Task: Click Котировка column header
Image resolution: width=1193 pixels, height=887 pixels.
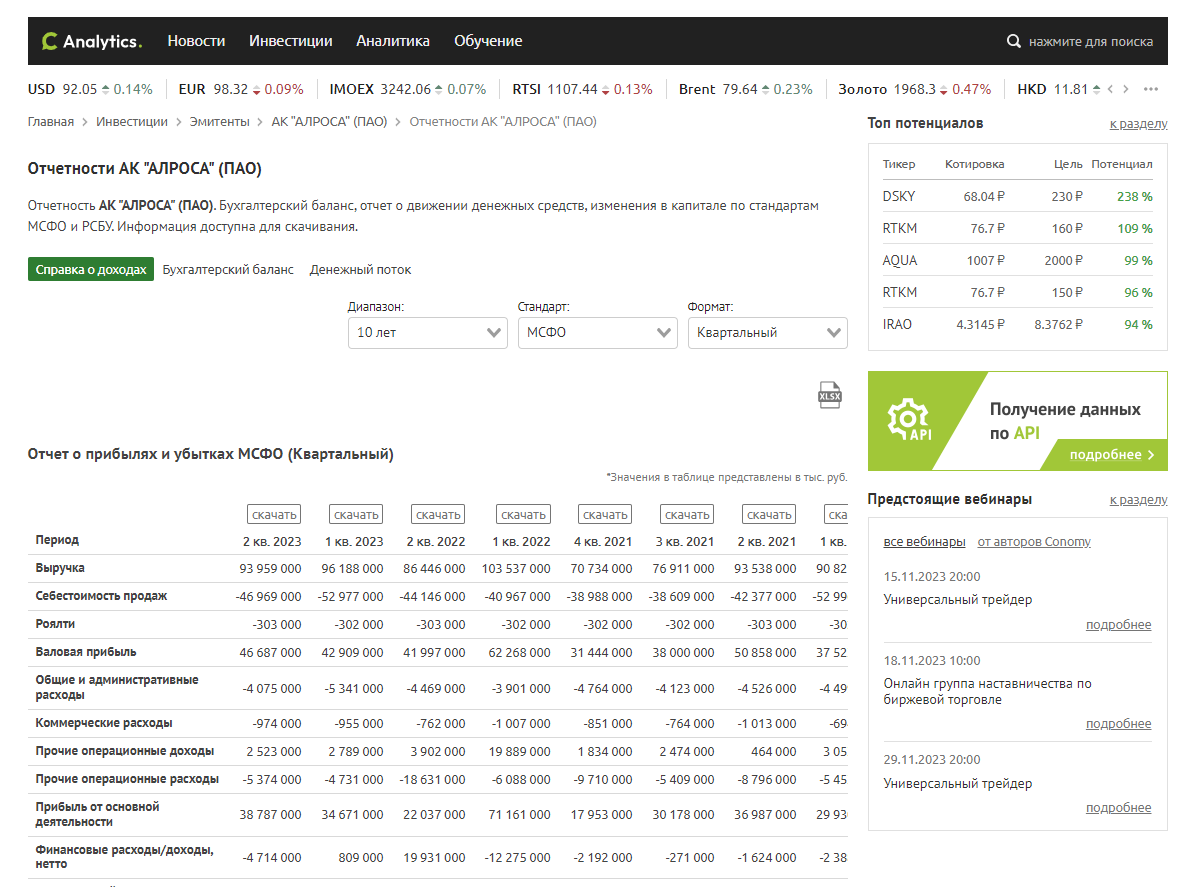Action: [x=975, y=164]
